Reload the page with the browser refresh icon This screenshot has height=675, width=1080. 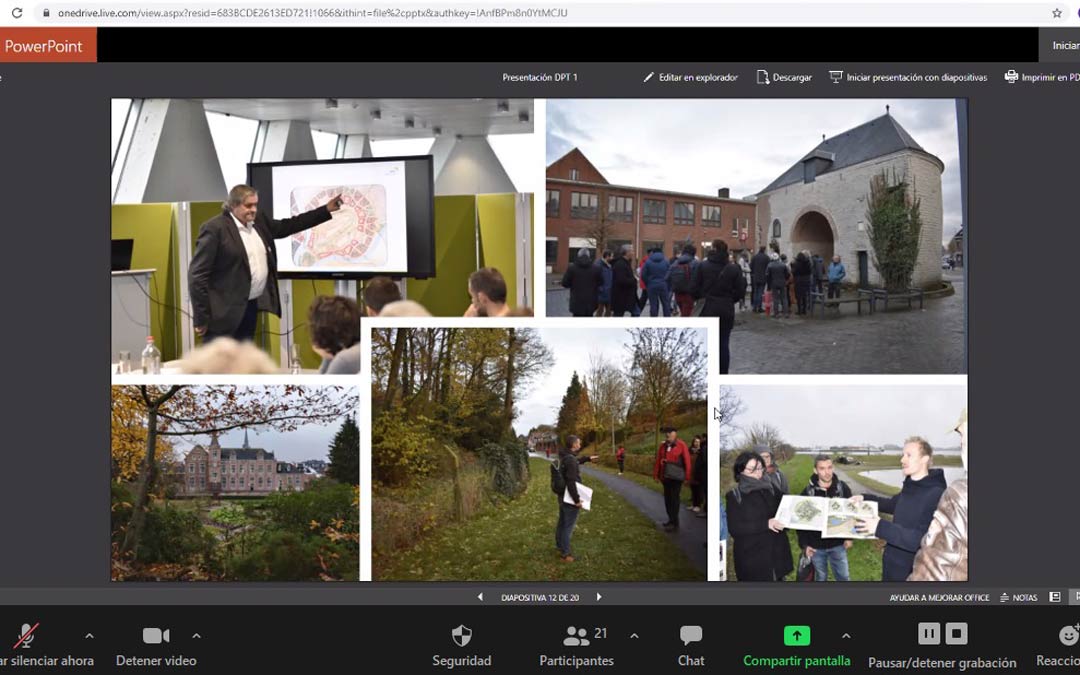coord(17,12)
